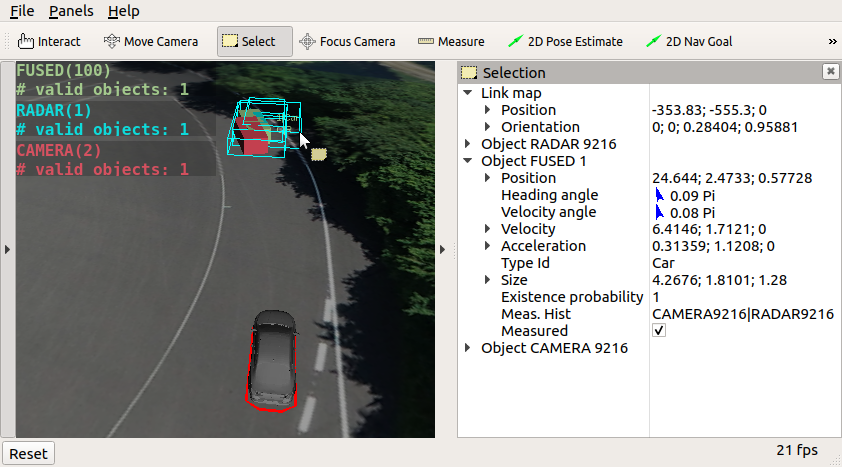Uncheck the Measured checkbox
This screenshot has width=842, height=467.
point(659,330)
